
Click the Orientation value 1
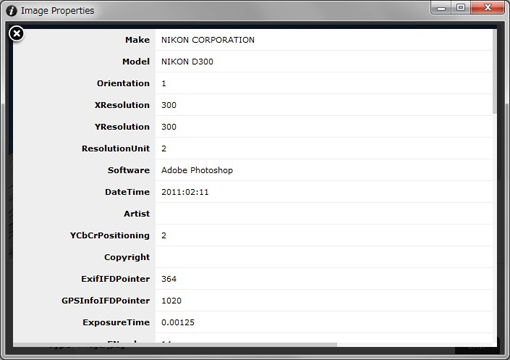point(164,83)
